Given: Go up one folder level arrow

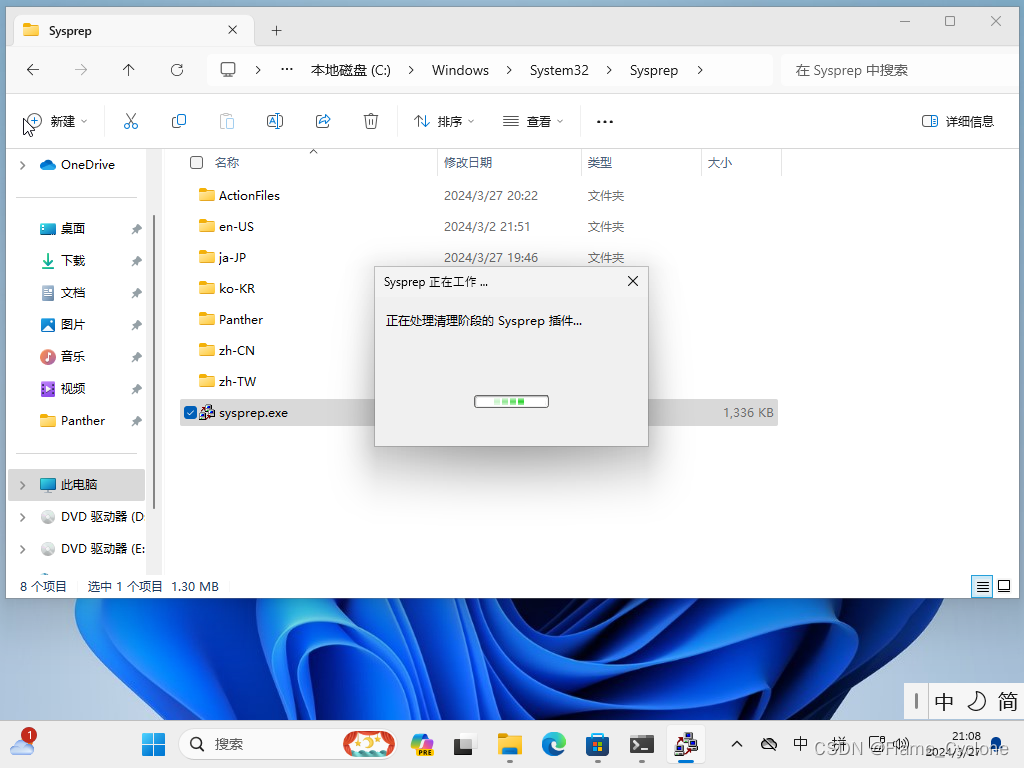Looking at the screenshot, I should point(129,70).
